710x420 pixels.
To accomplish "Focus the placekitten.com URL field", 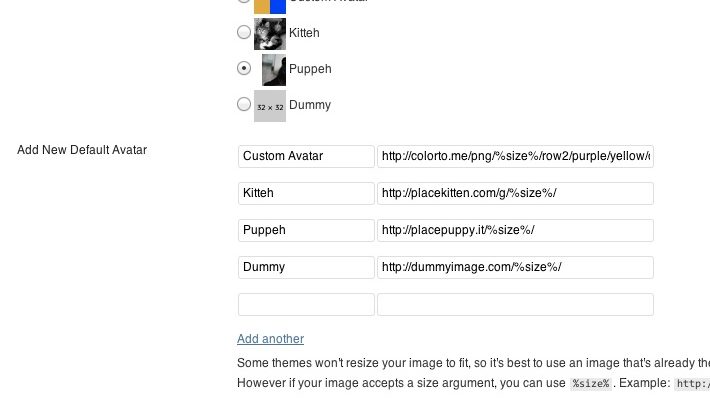I will 515,193.
